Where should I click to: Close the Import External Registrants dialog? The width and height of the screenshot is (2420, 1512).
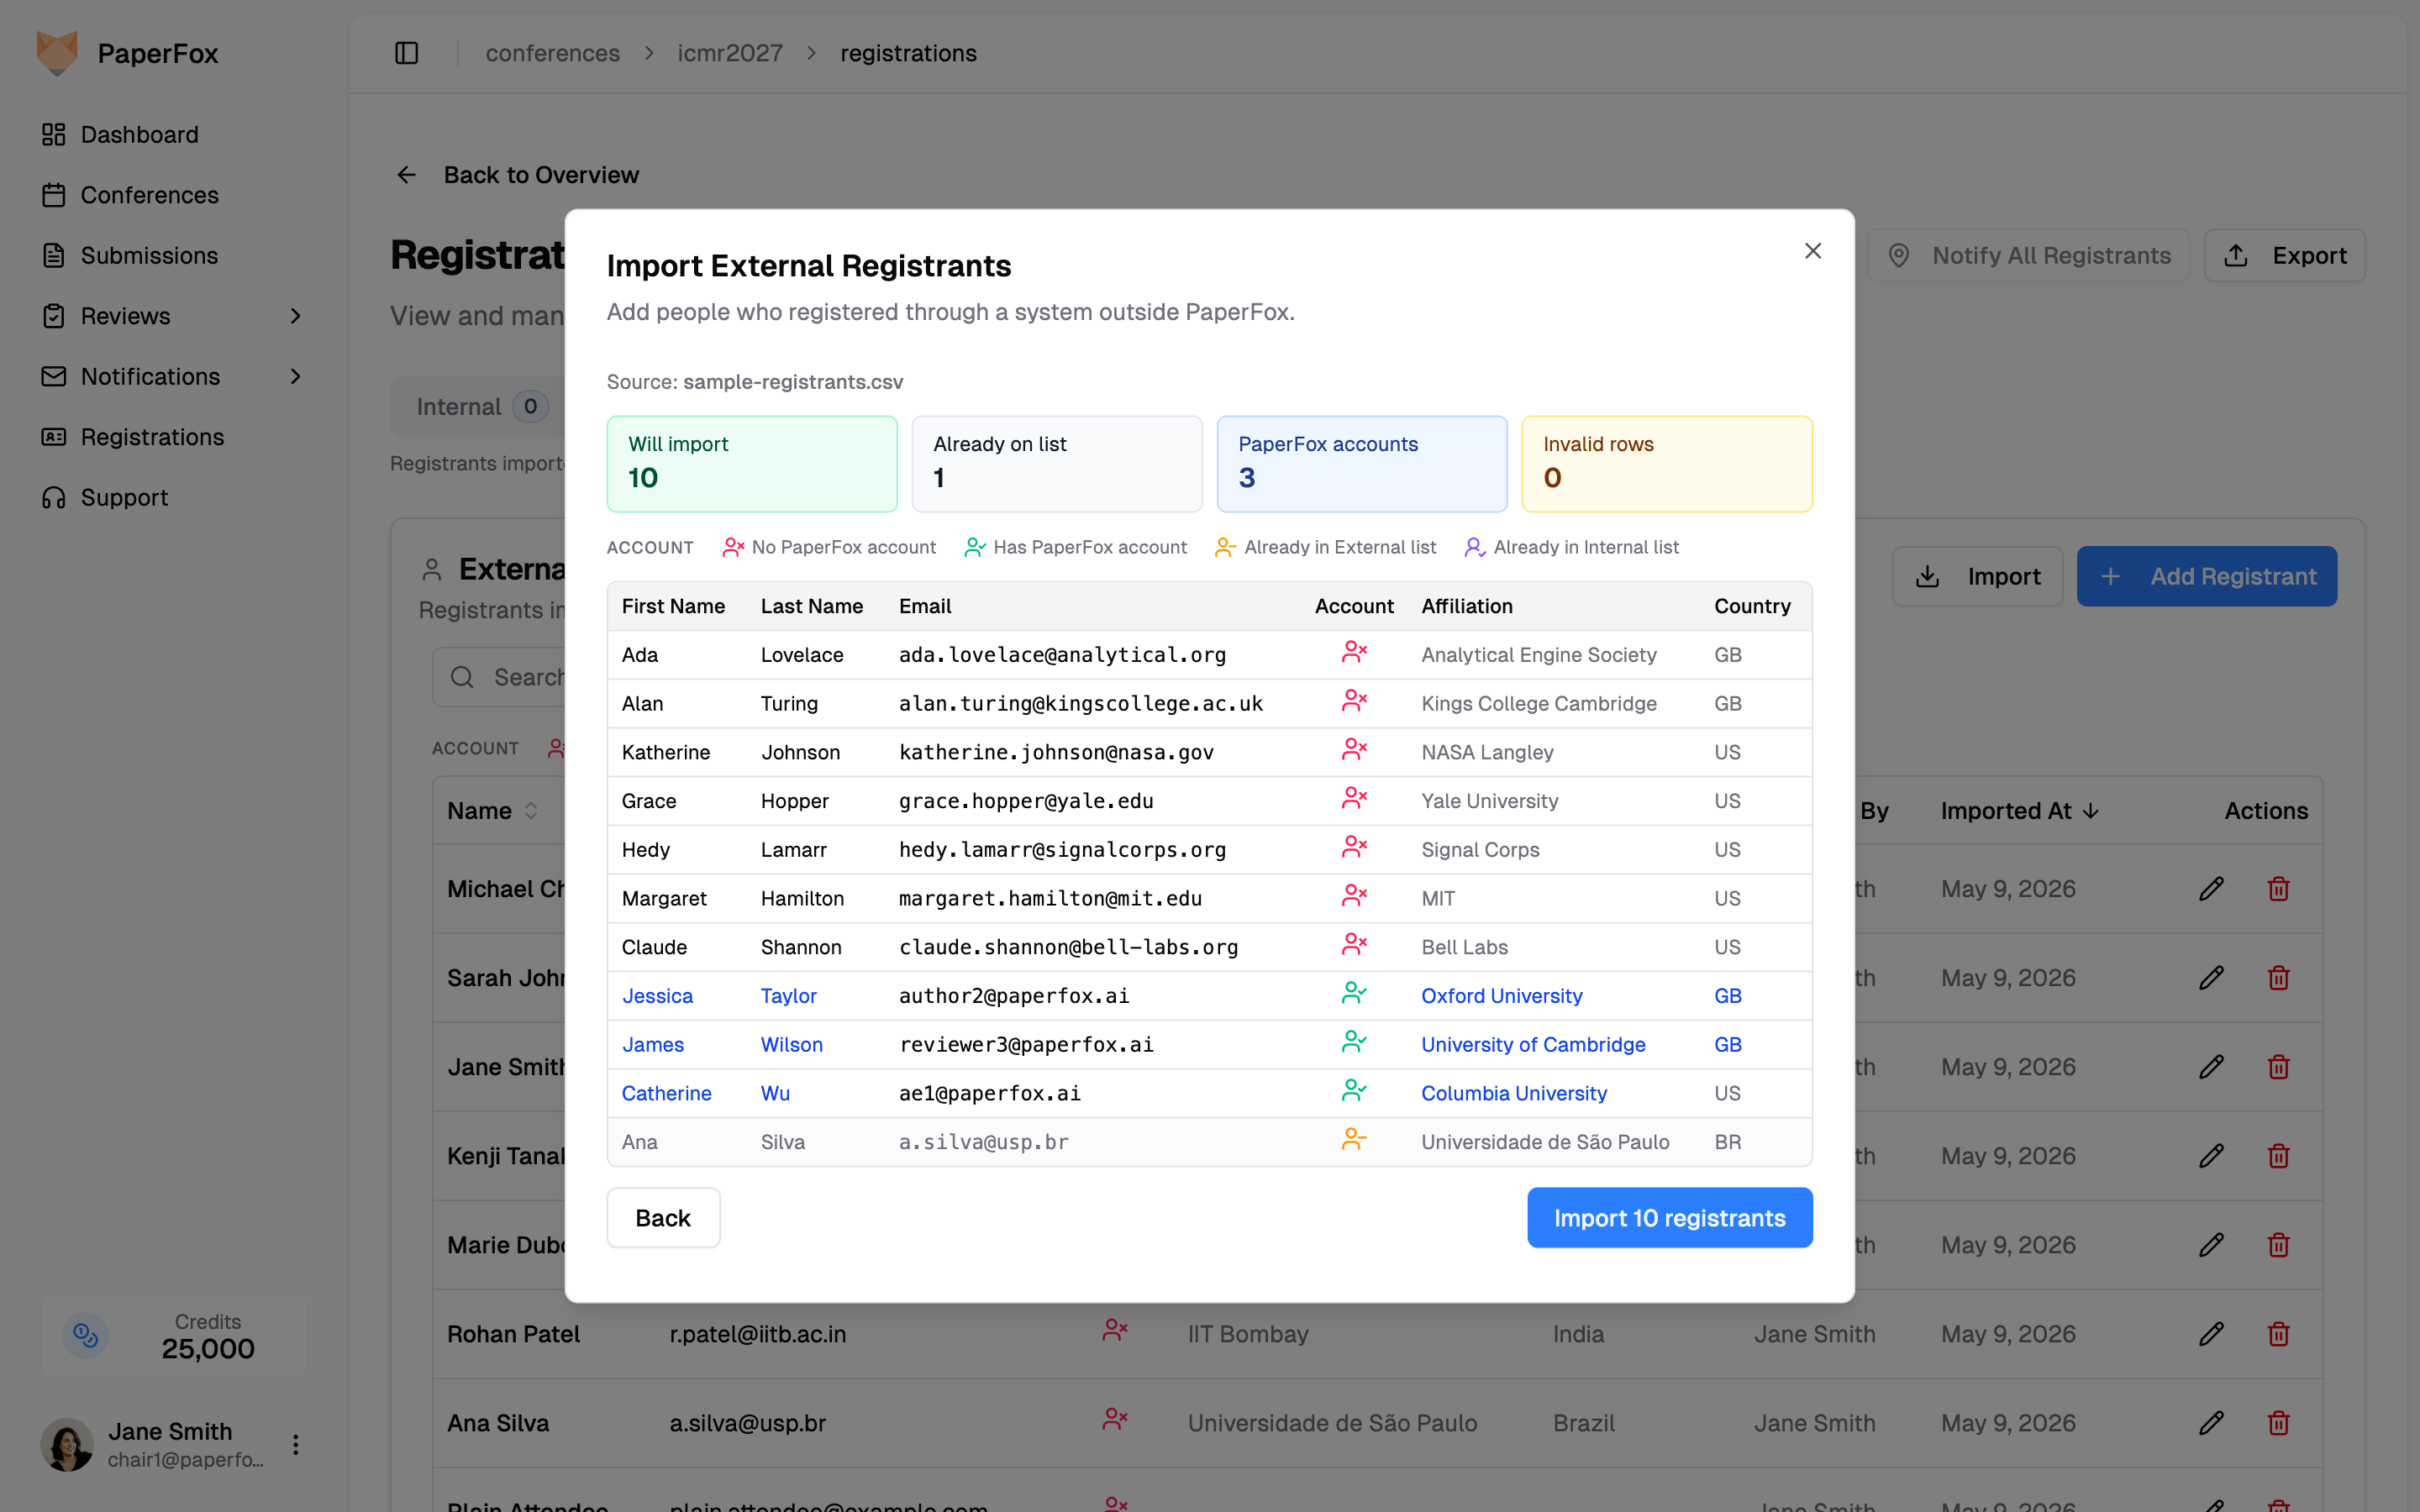pos(1812,251)
